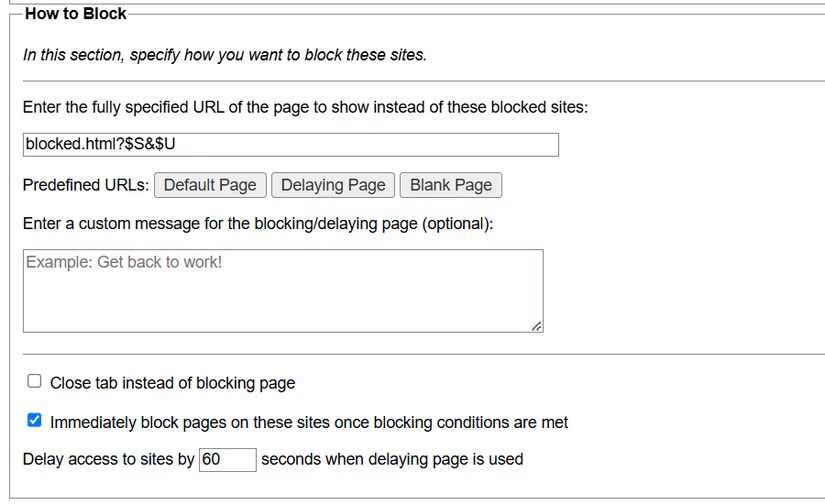Click 'seconds when delaying page is used' text
The height and width of the screenshot is (504, 825).
(x=391, y=459)
